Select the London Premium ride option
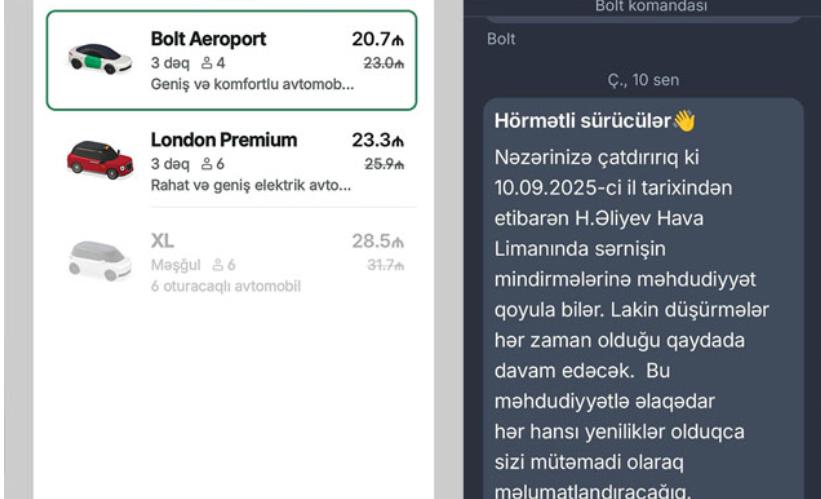Screen dimensions: 821x499 (223, 141)
